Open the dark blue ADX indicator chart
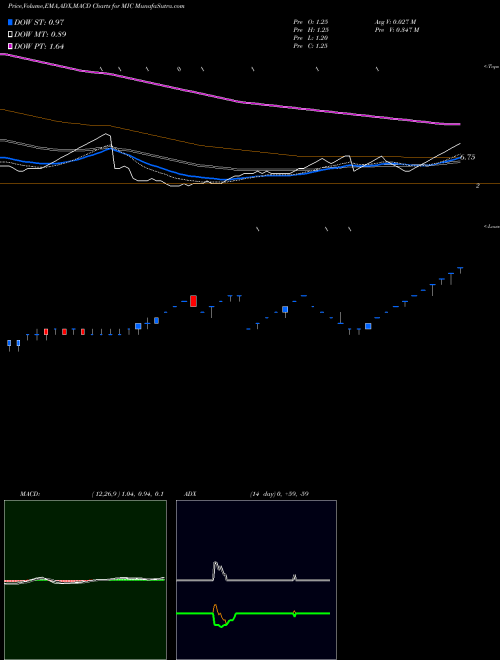500x660 pixels. pos(256,580)
